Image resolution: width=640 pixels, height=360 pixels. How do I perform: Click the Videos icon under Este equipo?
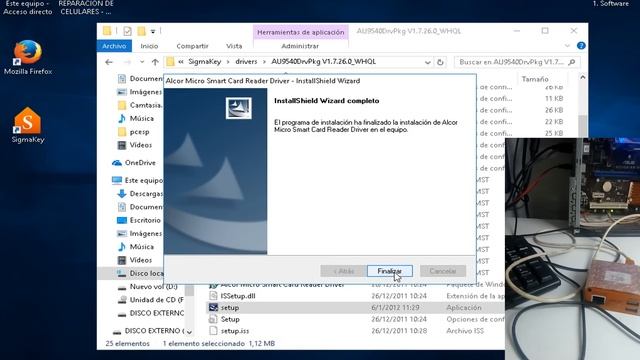pyautogui.click(x=122, y=260)
